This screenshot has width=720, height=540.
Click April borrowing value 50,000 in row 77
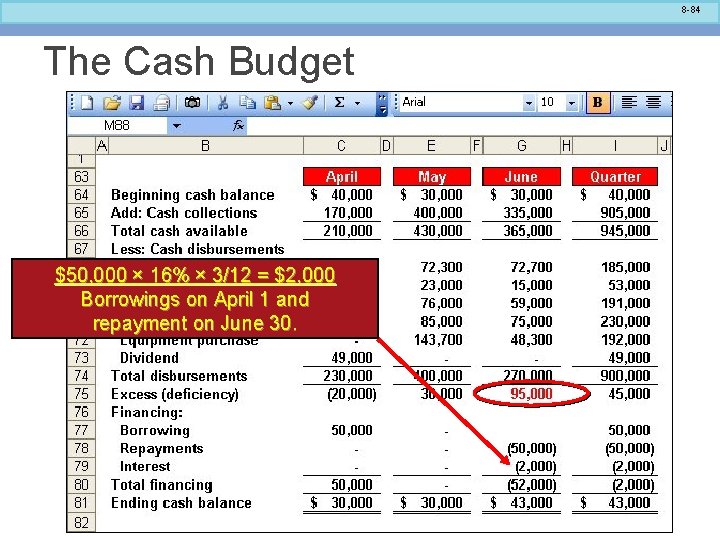pyautogui.click(x=352, y=430)
